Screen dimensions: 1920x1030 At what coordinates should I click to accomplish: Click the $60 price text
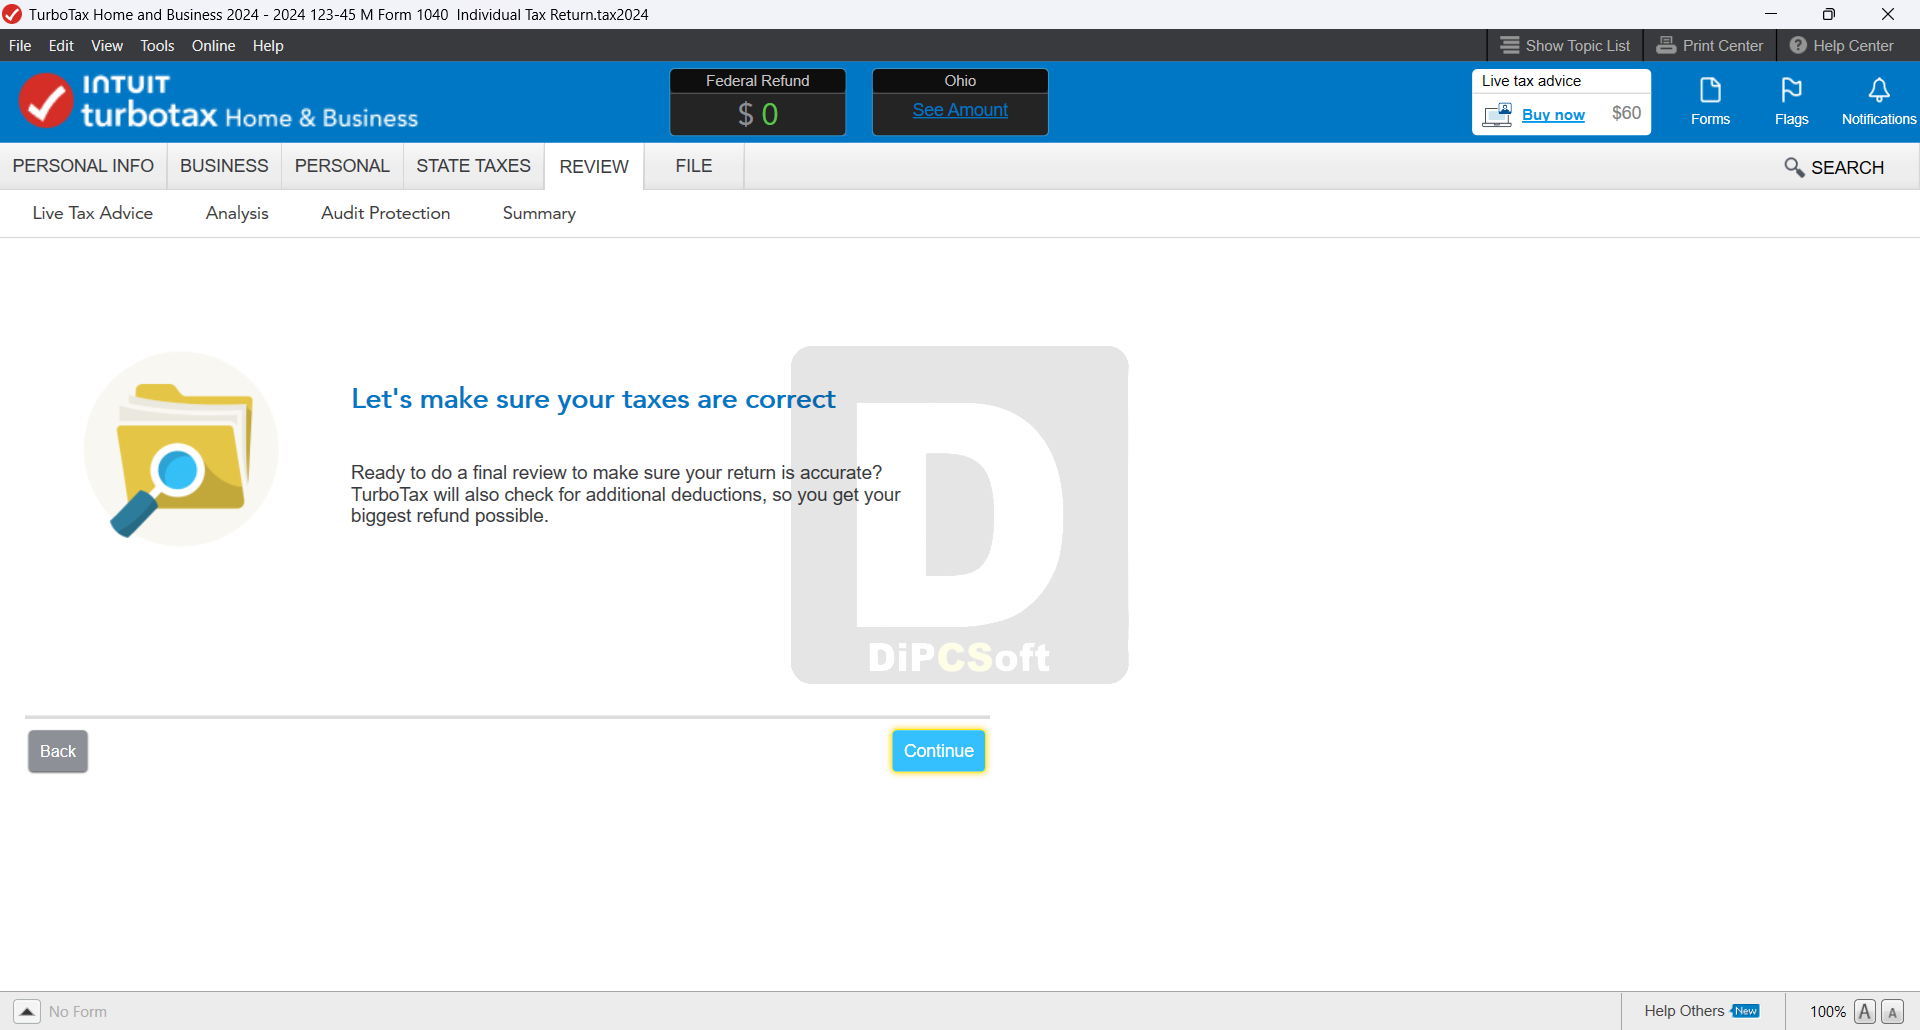point(1626,113)
